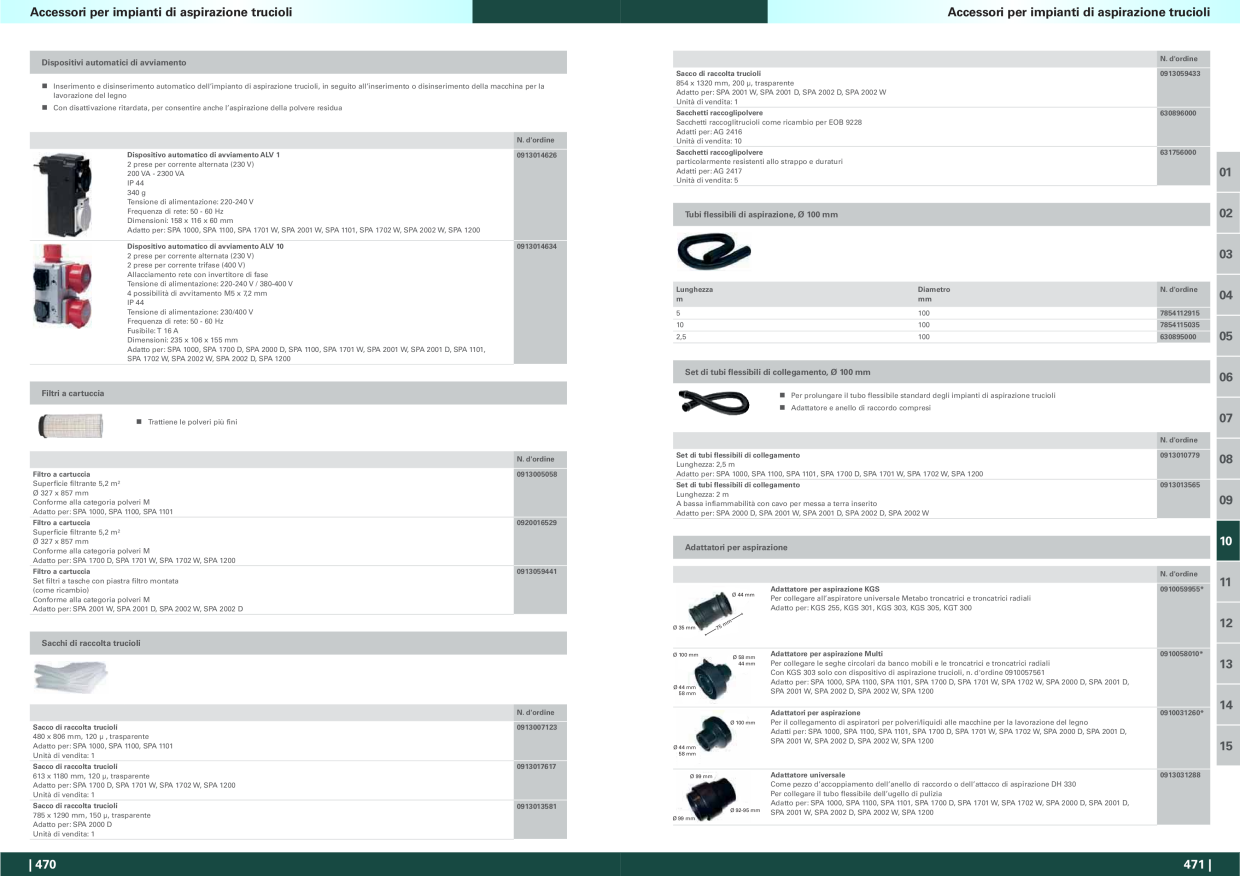The height and width of the screenshot is (876, 1240).
Task: Click hose order number 7854112915
Action: click(1180, 313)
